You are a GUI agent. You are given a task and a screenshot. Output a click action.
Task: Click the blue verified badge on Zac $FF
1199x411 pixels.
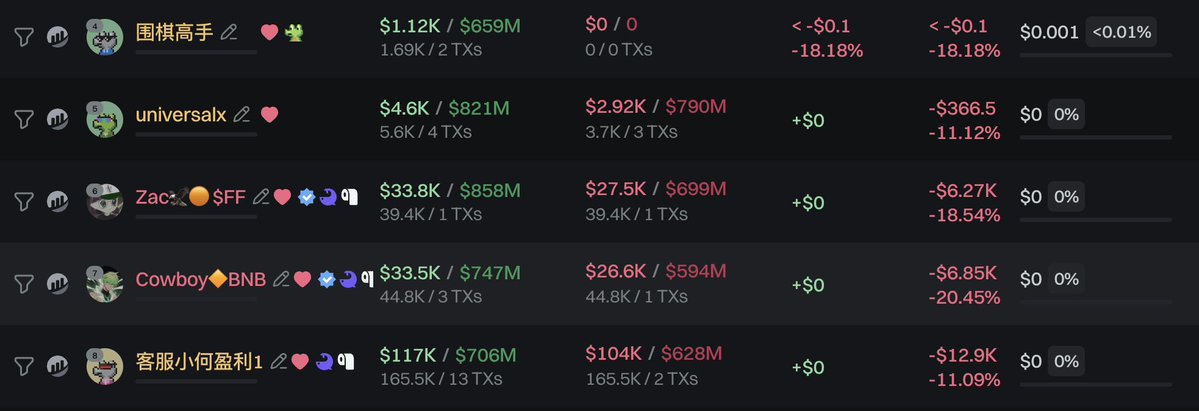(x=308, y=197)
